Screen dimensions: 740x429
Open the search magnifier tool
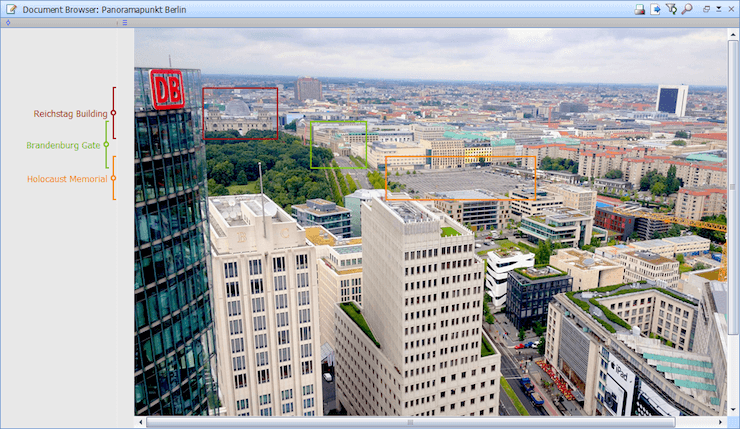pyautogui.click(x=687, y=9)
